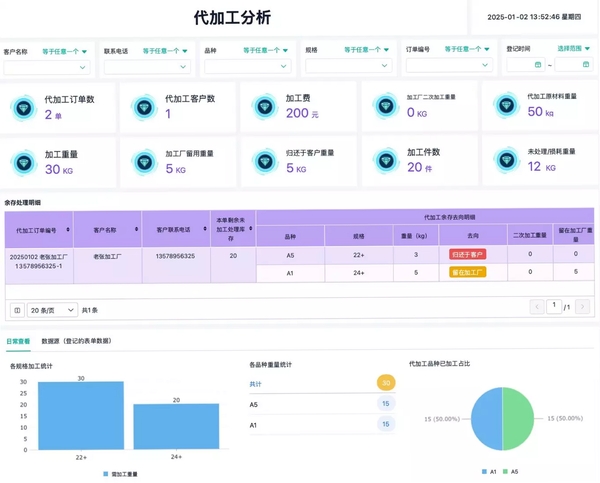Click the yellow 留在加工厂 tag
Image resolution: width=600 pixels, height=483 pixels.
468,272
